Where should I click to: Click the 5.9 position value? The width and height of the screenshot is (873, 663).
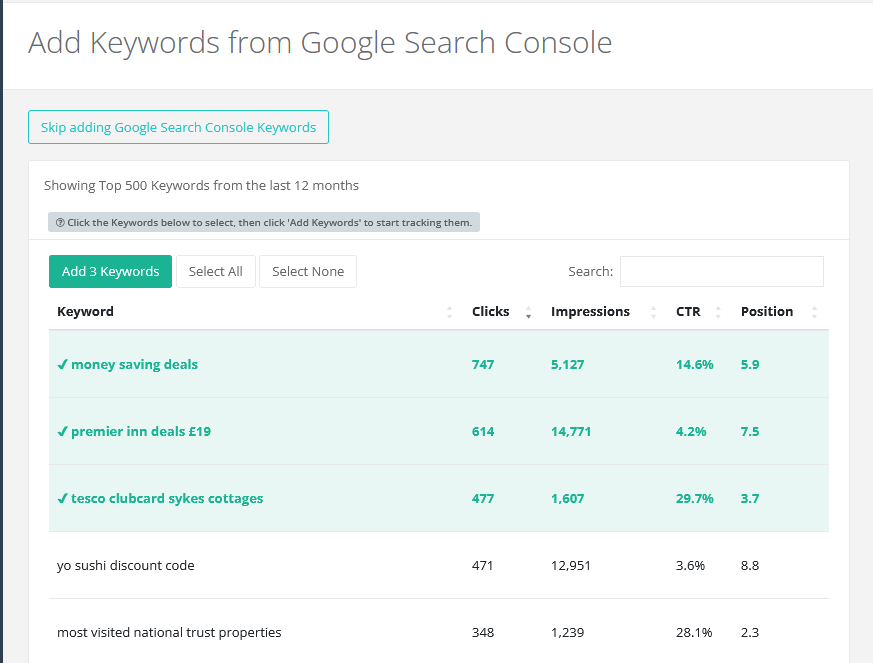click(x=750, y=365)
